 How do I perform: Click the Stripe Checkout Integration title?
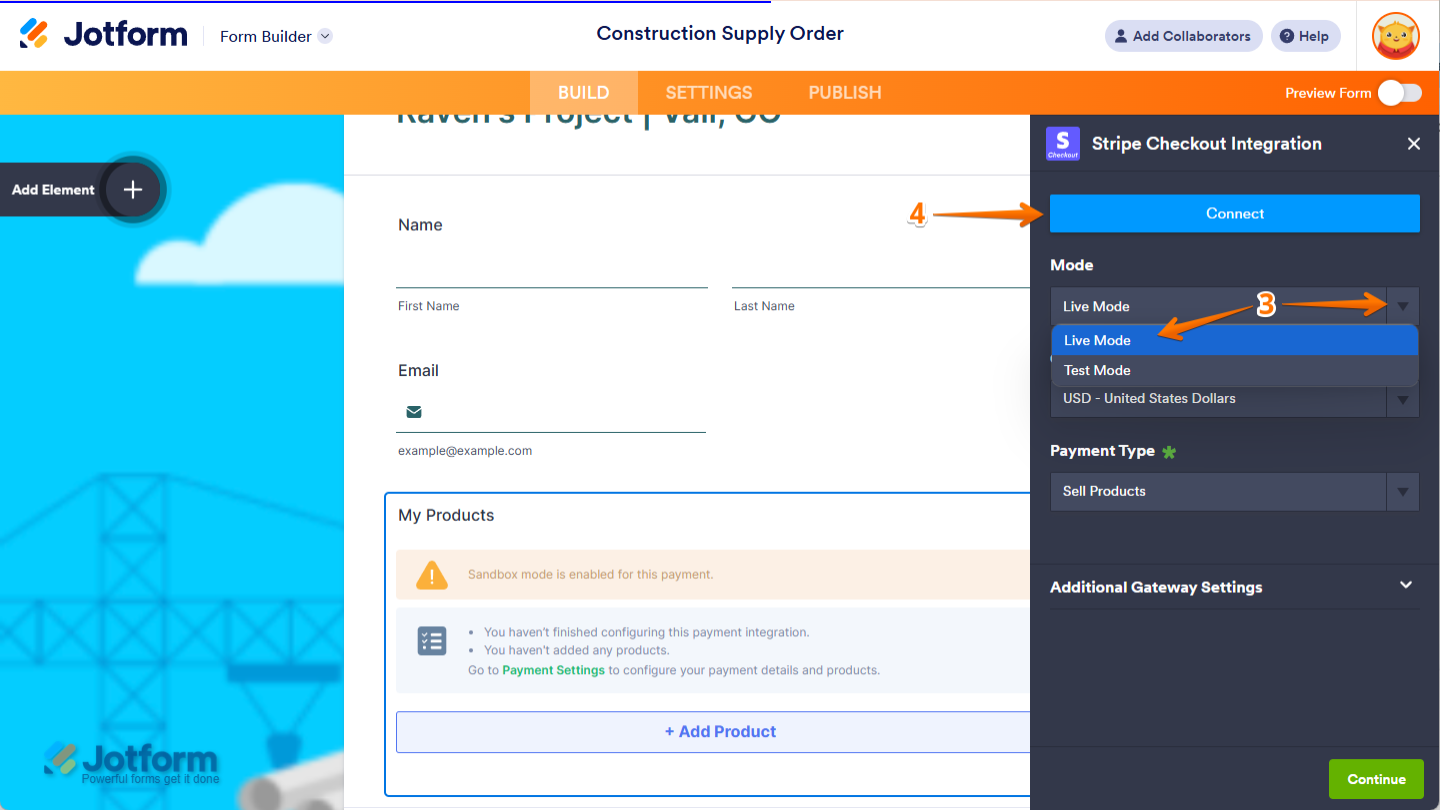(1207, 144)
